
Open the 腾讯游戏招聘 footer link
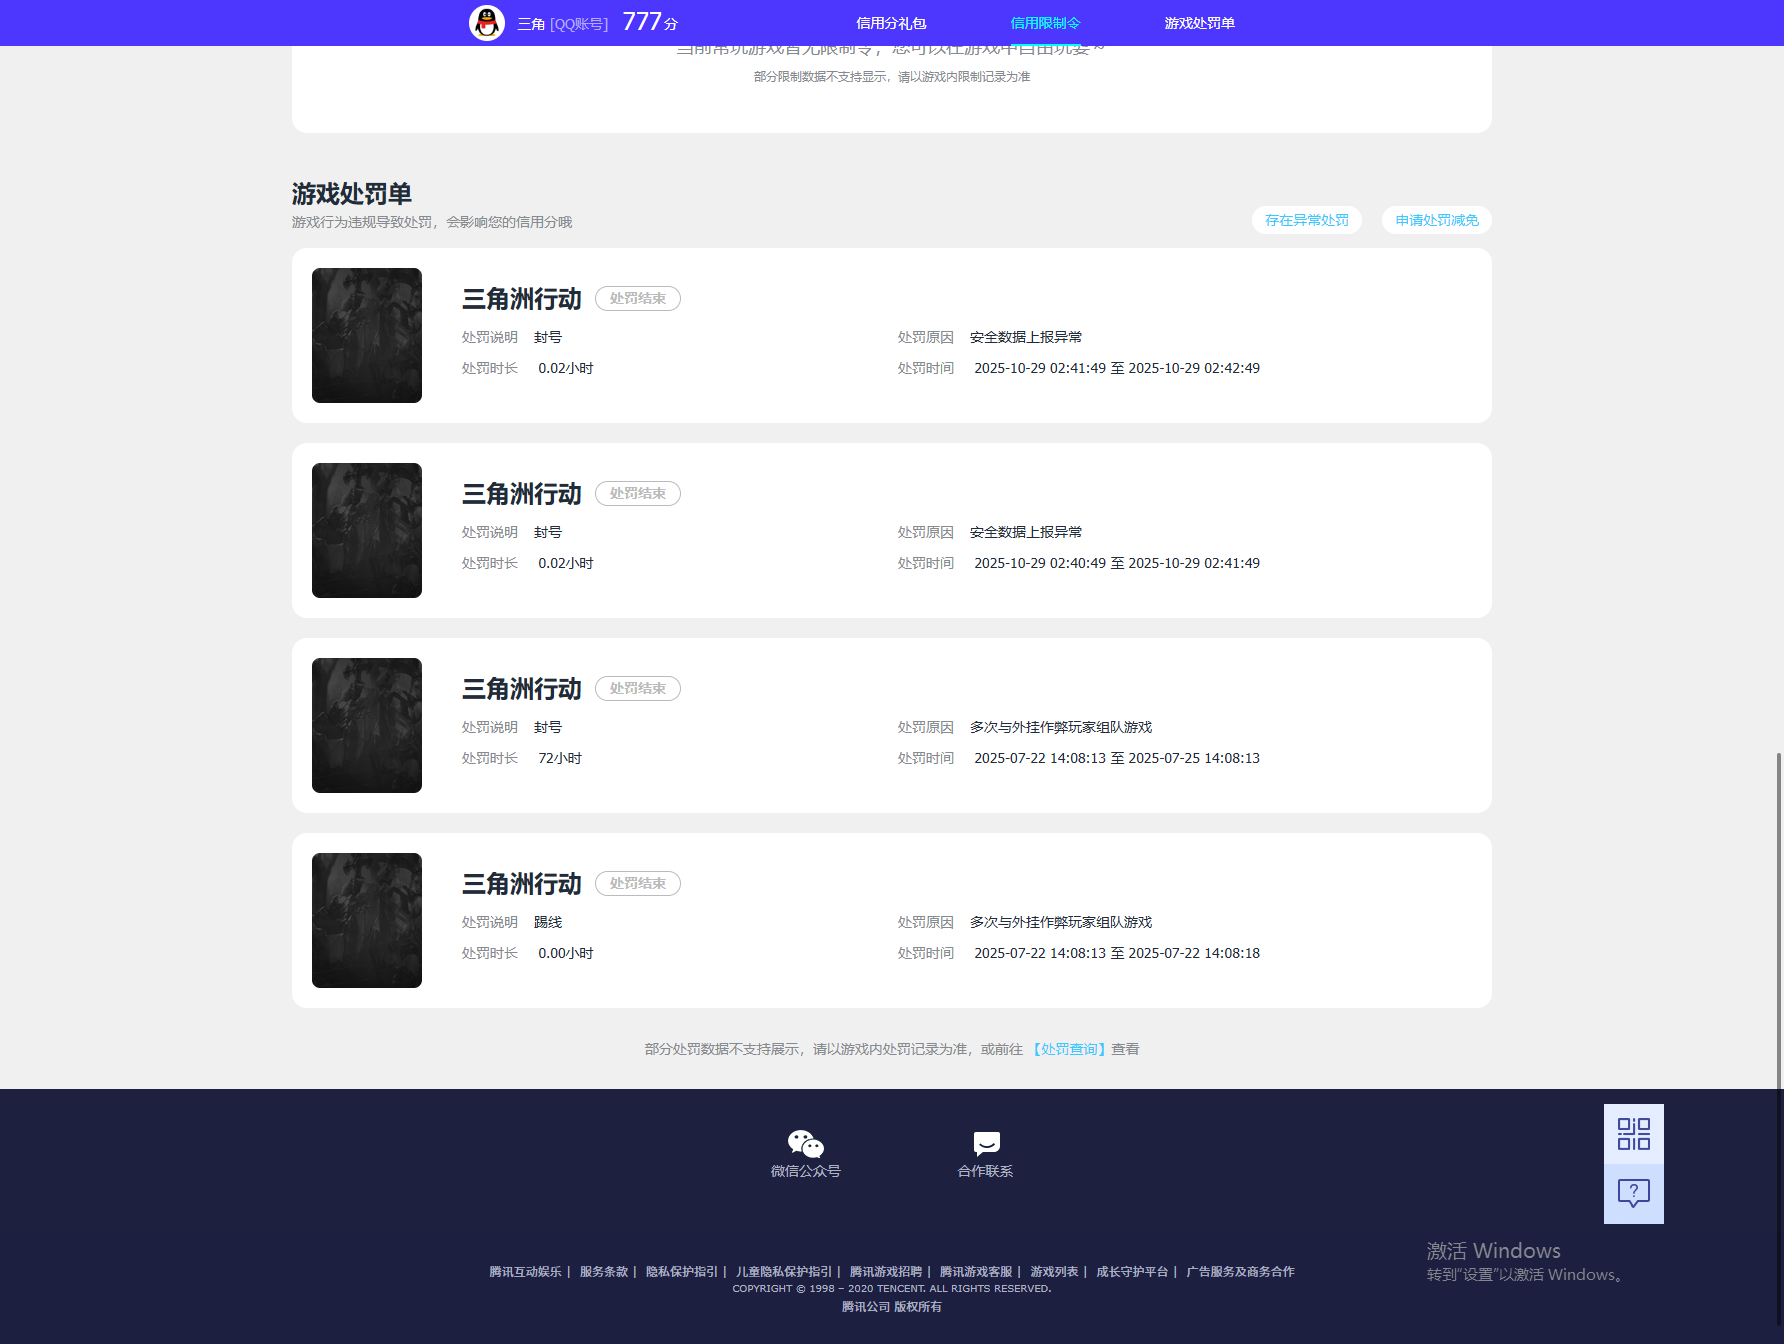(886, 1272)
